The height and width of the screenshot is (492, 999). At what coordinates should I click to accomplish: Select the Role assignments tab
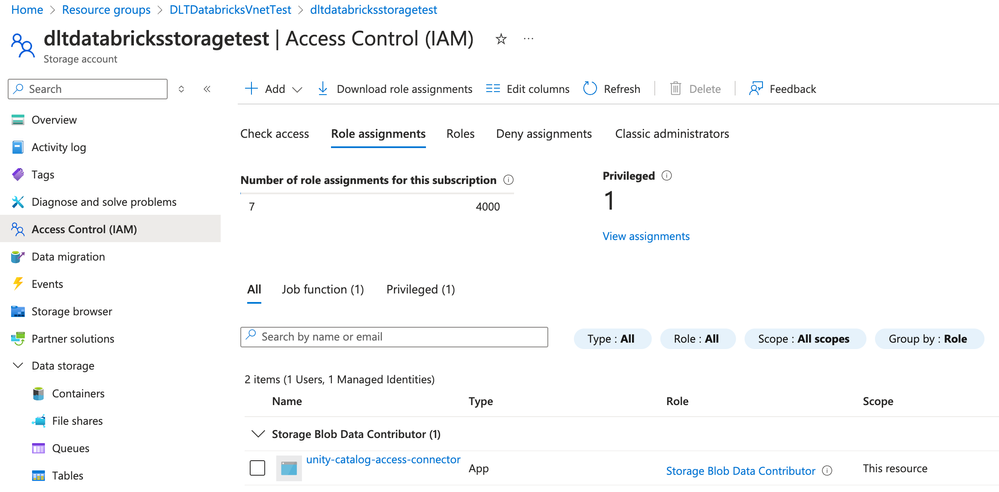[378, 134]
